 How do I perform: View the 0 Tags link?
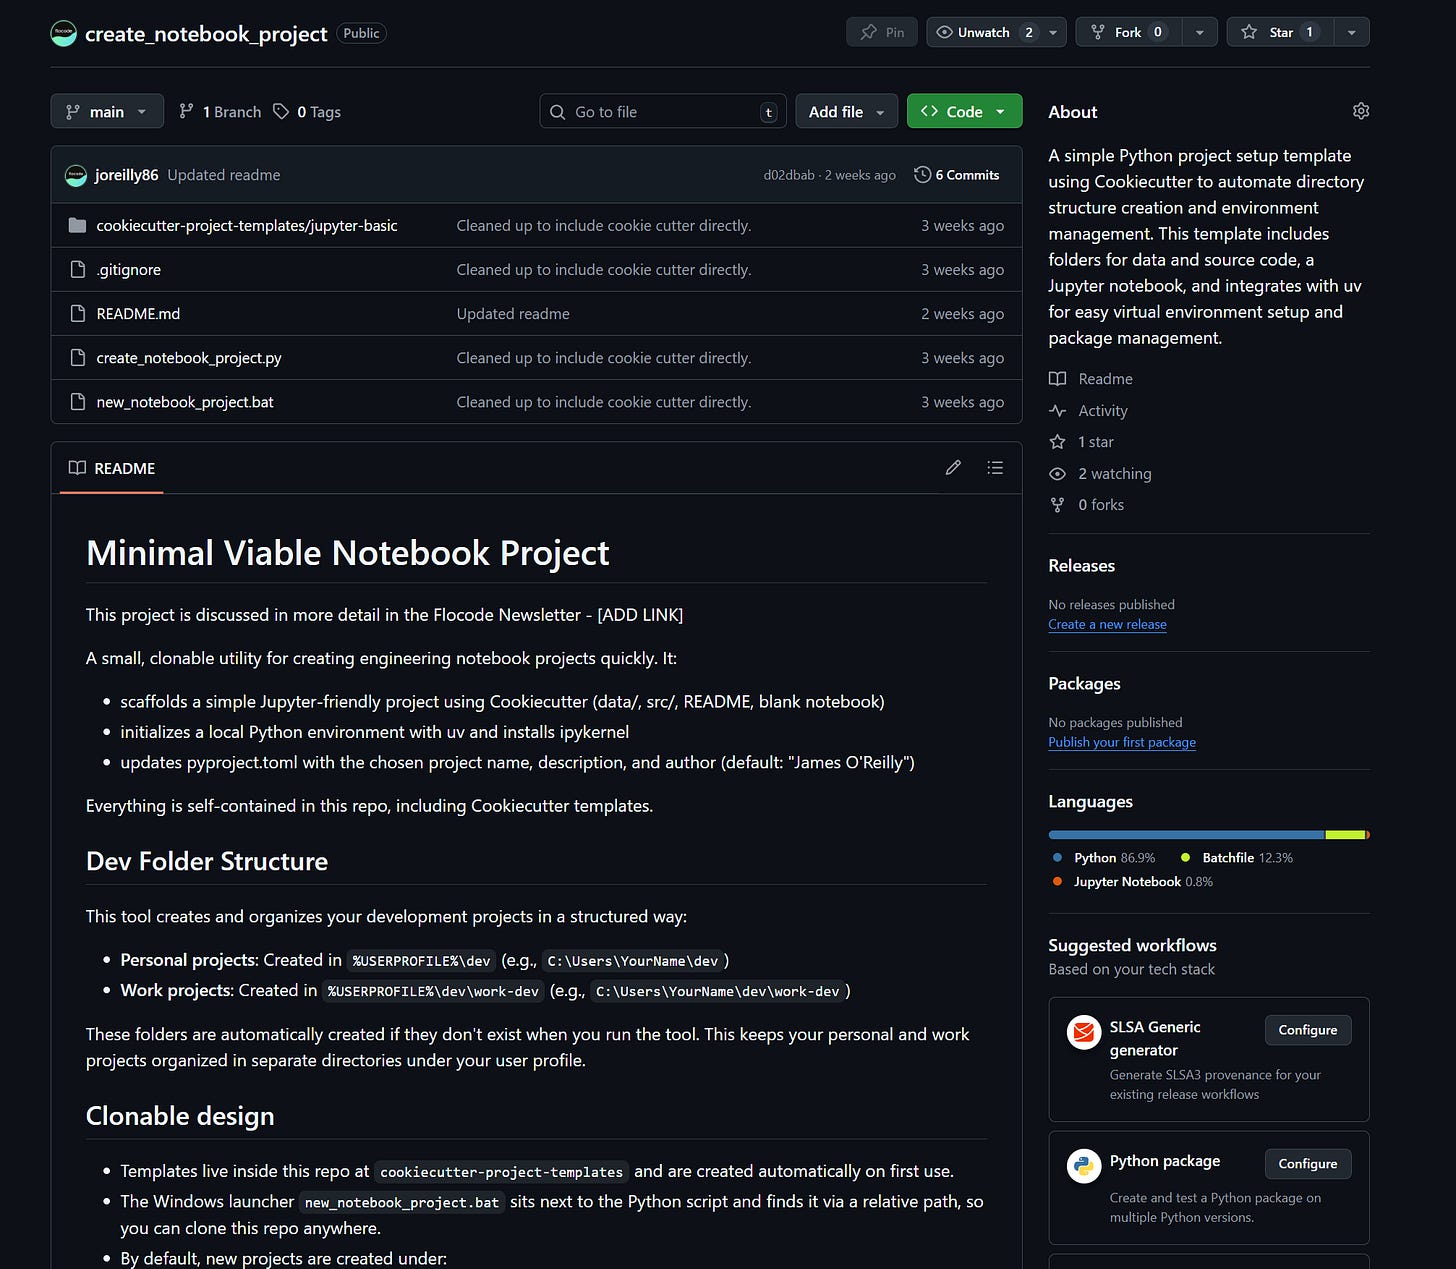pos(307,112)
